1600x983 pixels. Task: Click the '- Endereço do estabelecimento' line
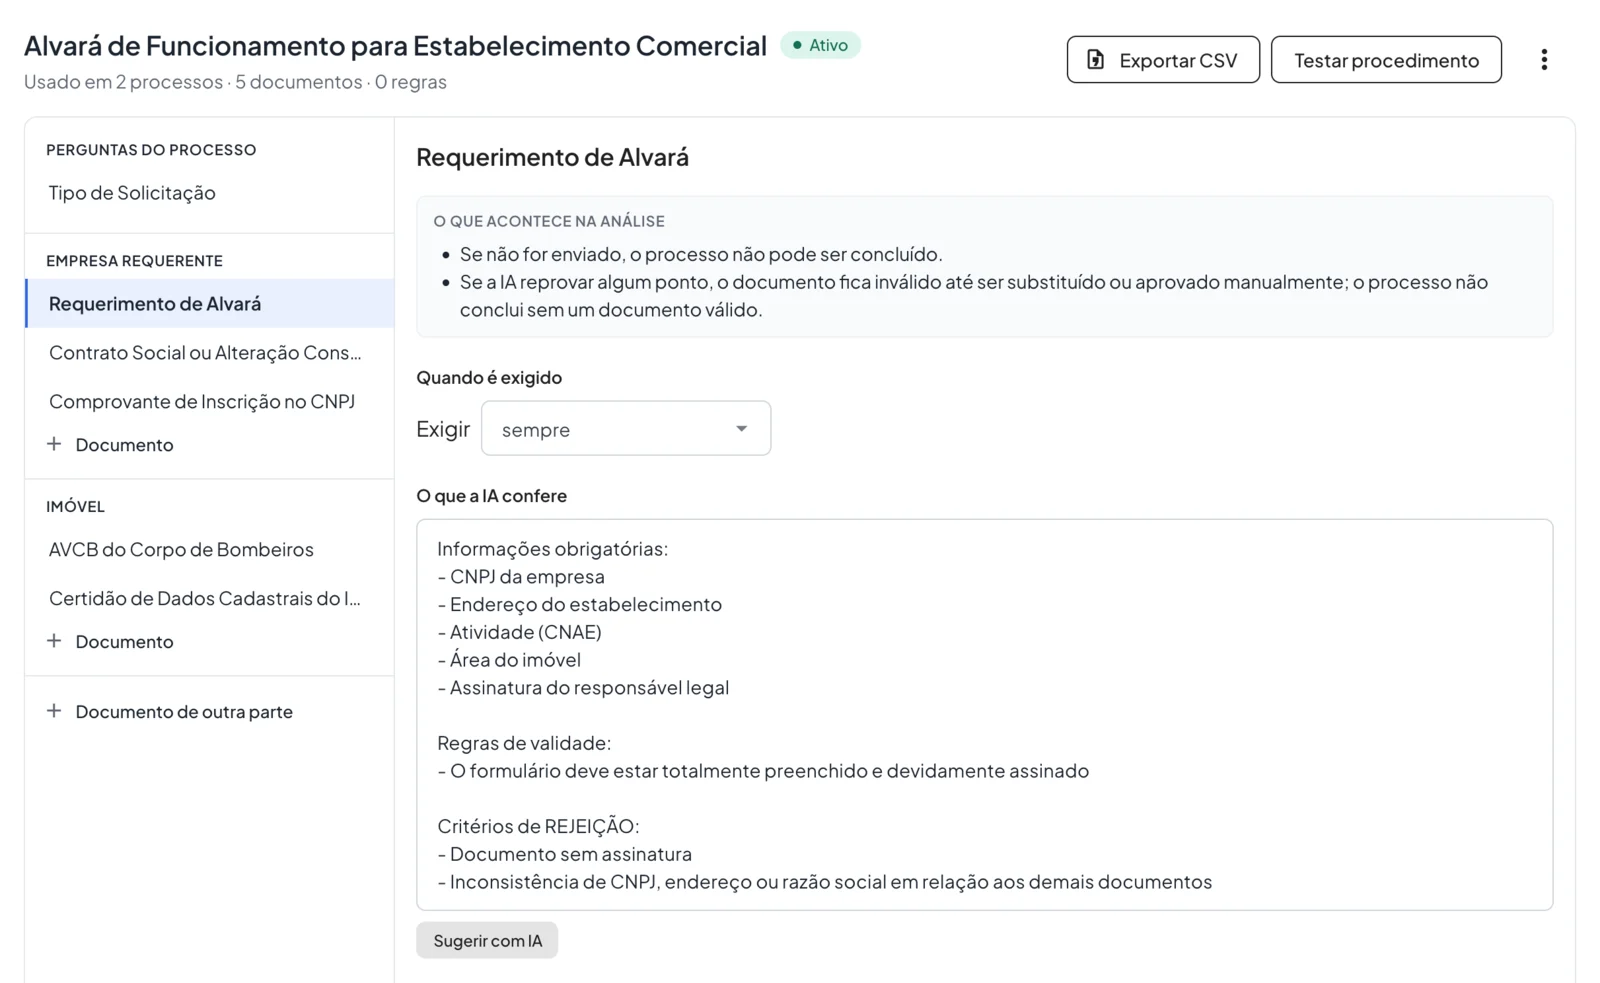pos(579,605)
